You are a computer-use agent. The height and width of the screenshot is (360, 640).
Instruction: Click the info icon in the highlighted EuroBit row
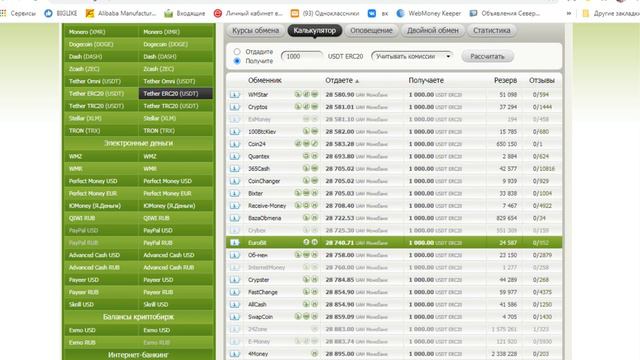click(x=235, y=243)
